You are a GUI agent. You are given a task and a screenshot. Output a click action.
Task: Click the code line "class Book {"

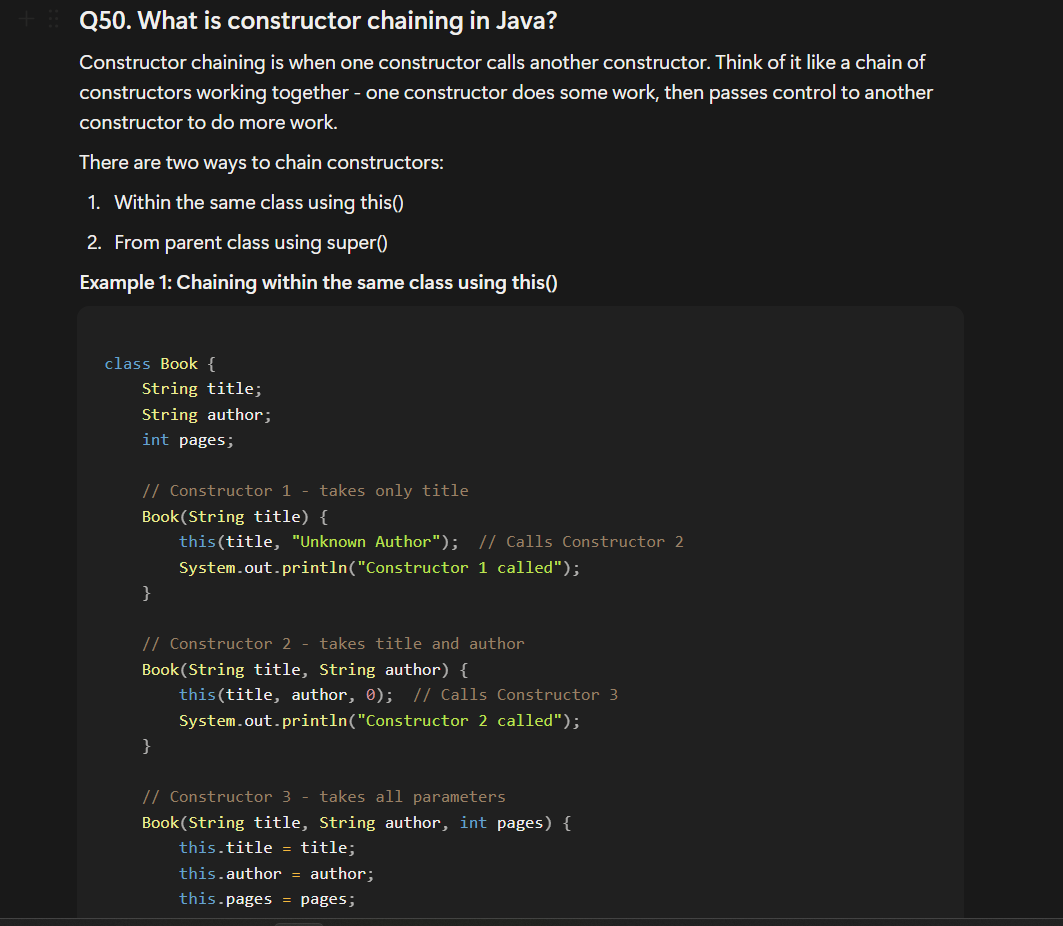tap(160, 364)
